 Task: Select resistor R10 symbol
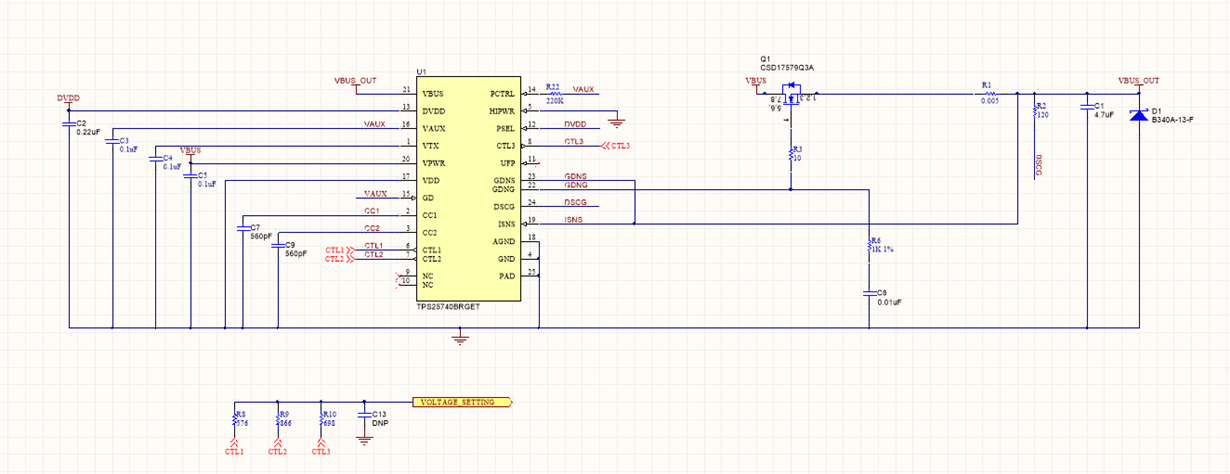(321, 418)
